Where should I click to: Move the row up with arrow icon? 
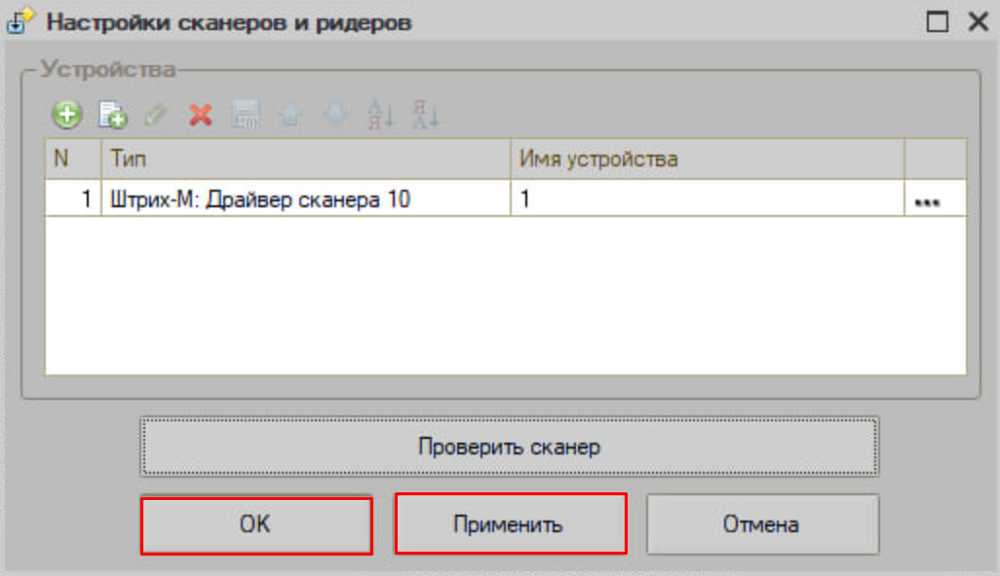point(291,115)
